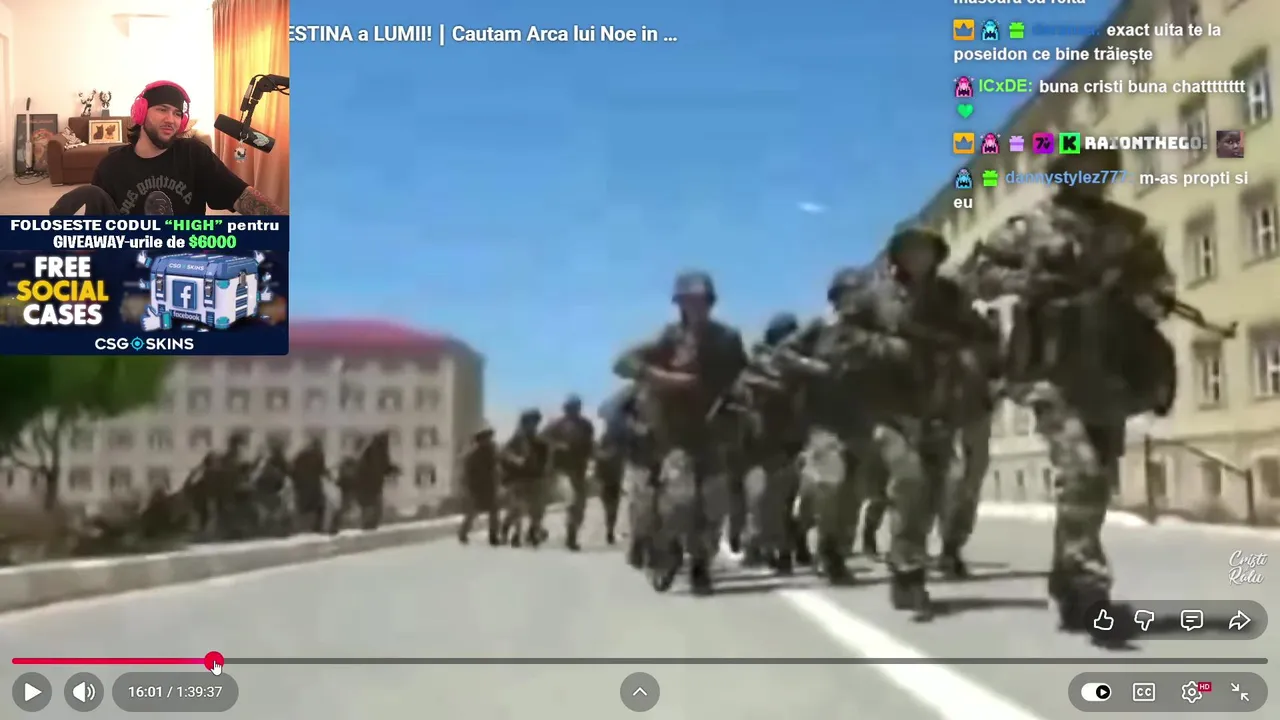1280x720 pixels.
Task: Open the comments panel icon
Action: 1192,621
